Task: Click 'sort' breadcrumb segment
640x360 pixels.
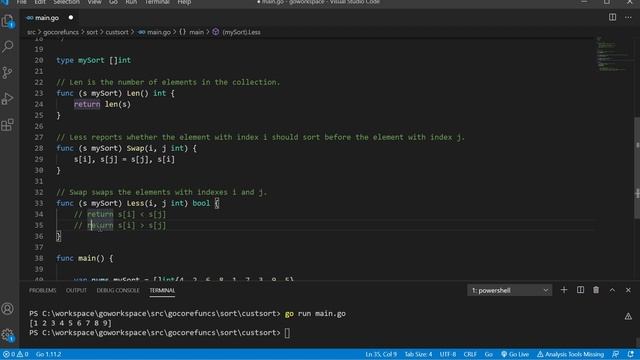Action: point(92,32)
